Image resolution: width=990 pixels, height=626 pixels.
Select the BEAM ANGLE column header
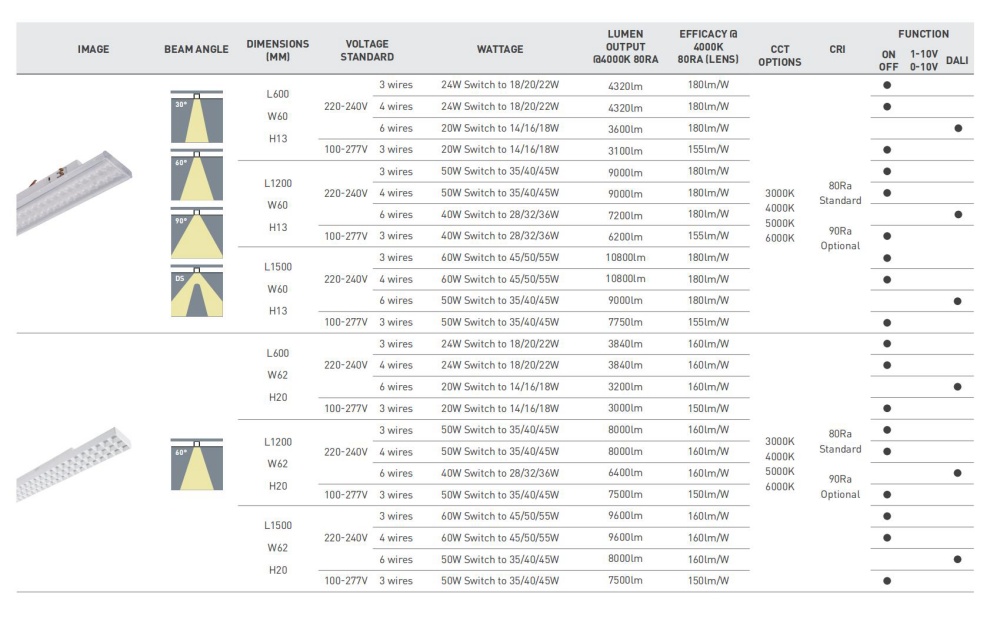(196, 49)
